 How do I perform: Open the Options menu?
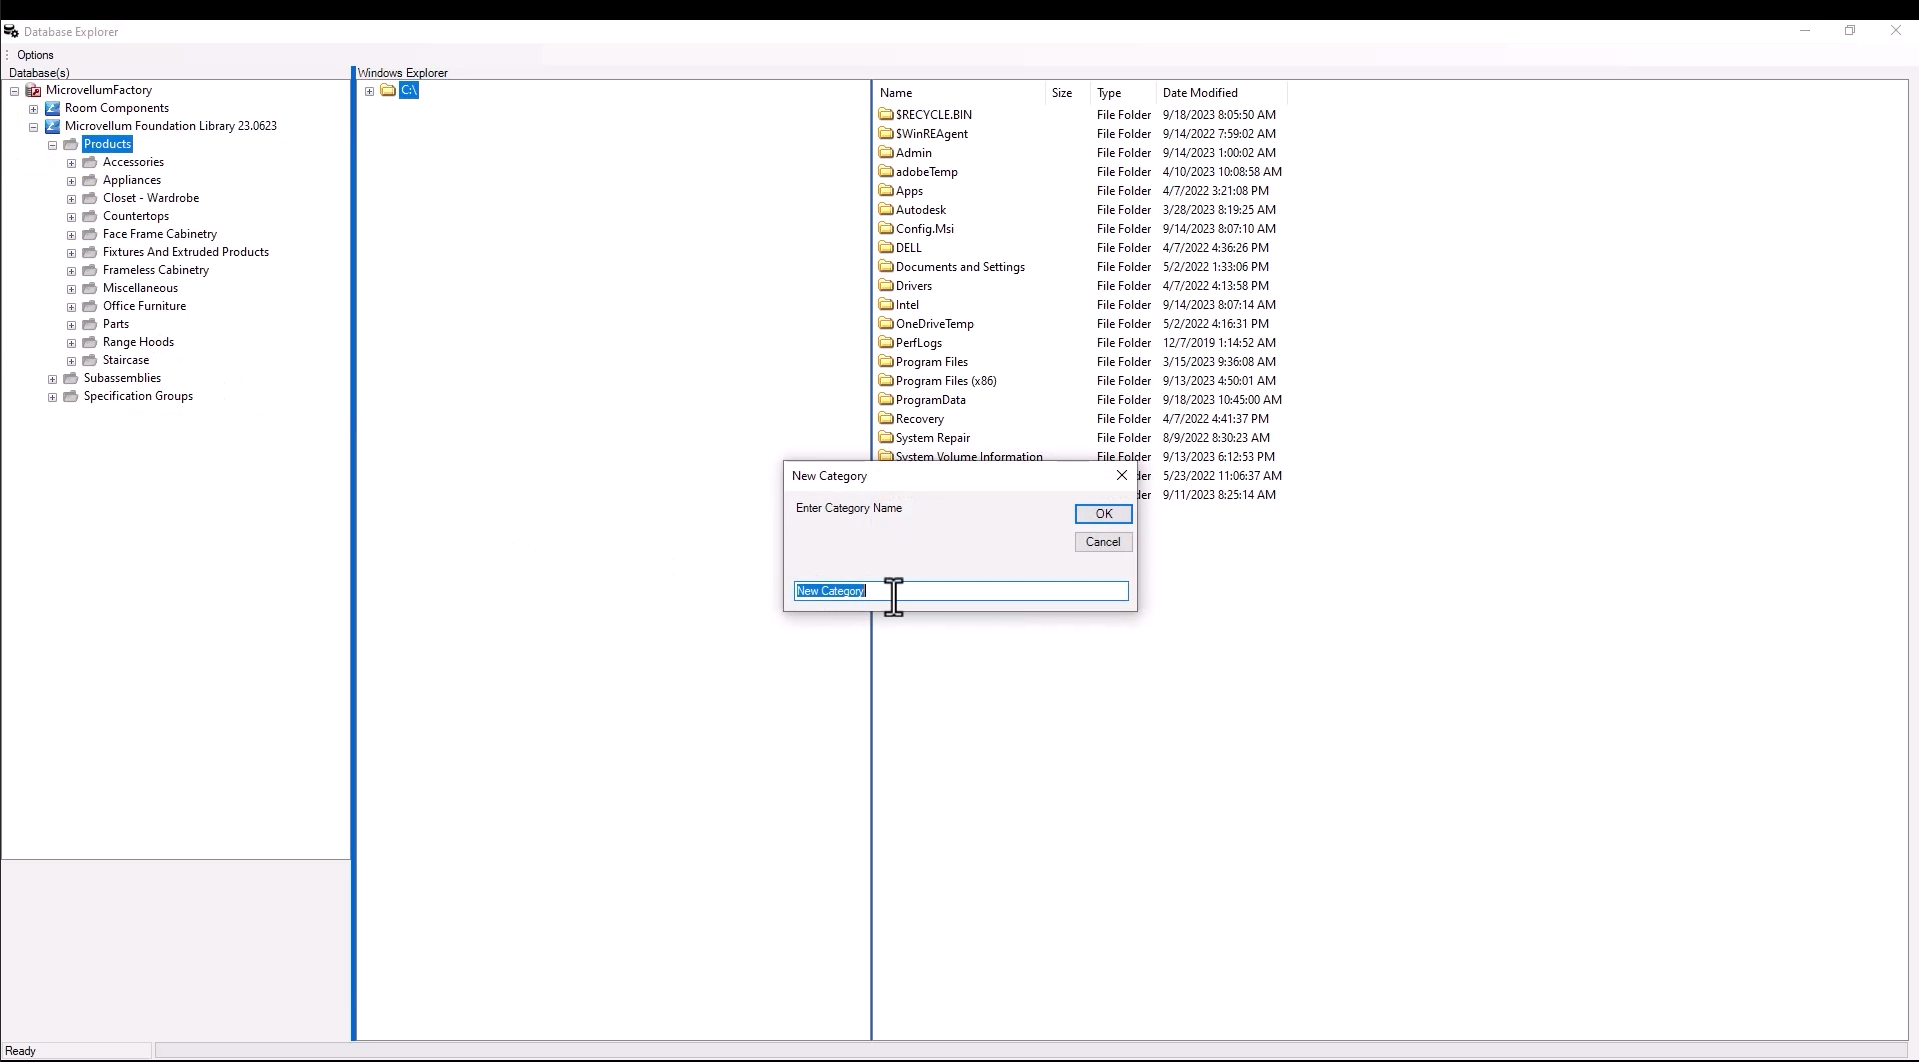pos(34,54)
